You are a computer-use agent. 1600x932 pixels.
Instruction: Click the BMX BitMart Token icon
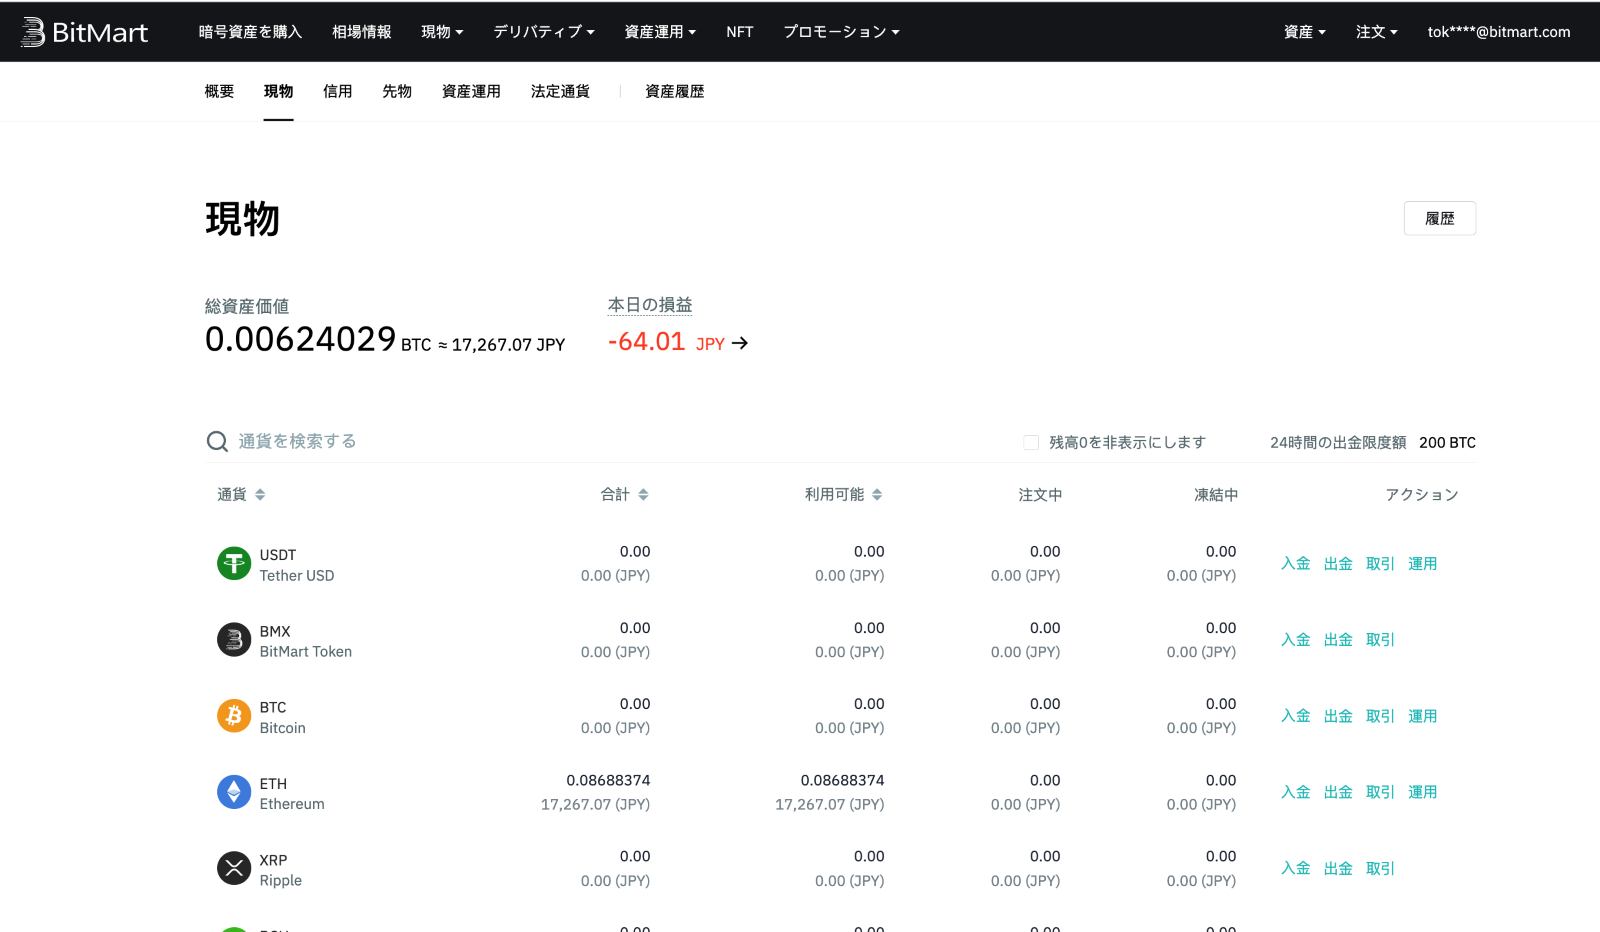click(233, 639)
